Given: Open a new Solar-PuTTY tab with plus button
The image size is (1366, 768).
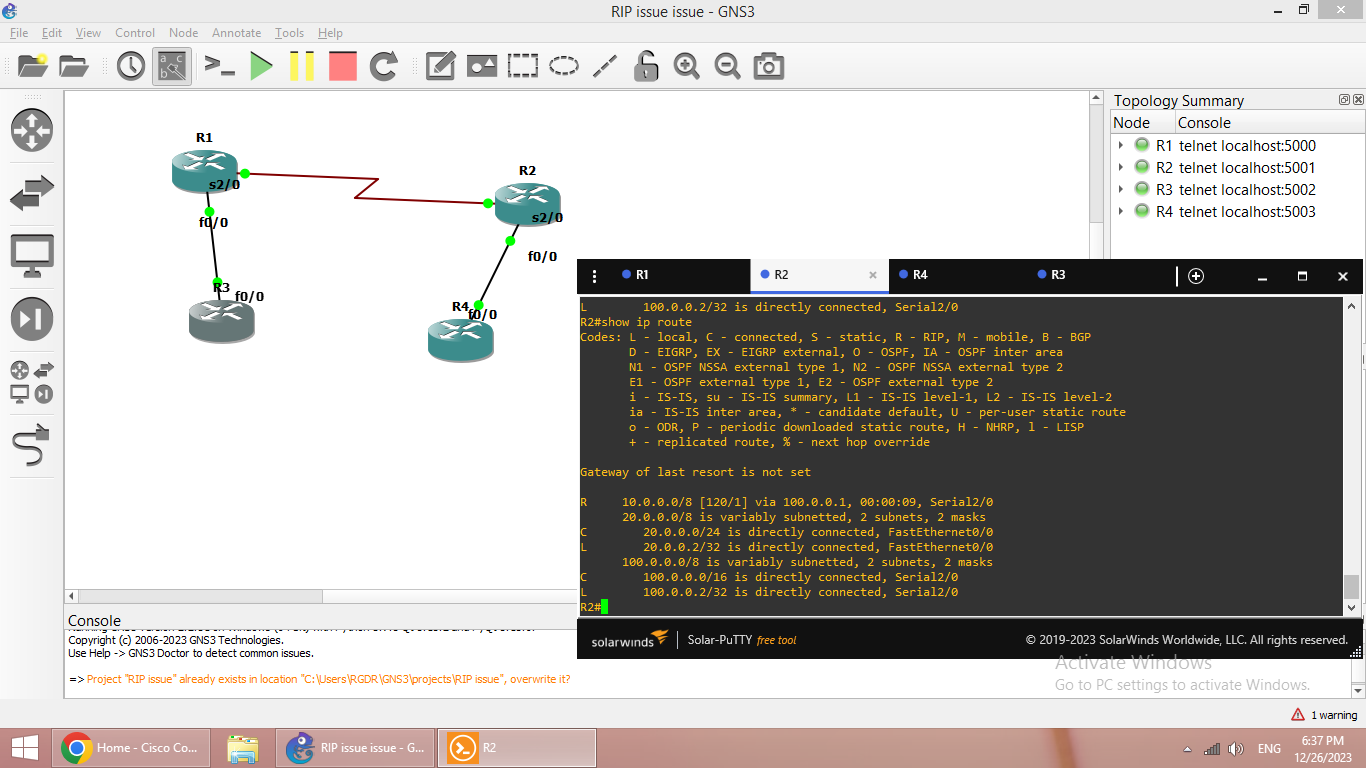Looking at the screenshot, I should (x=1195, y=276).
